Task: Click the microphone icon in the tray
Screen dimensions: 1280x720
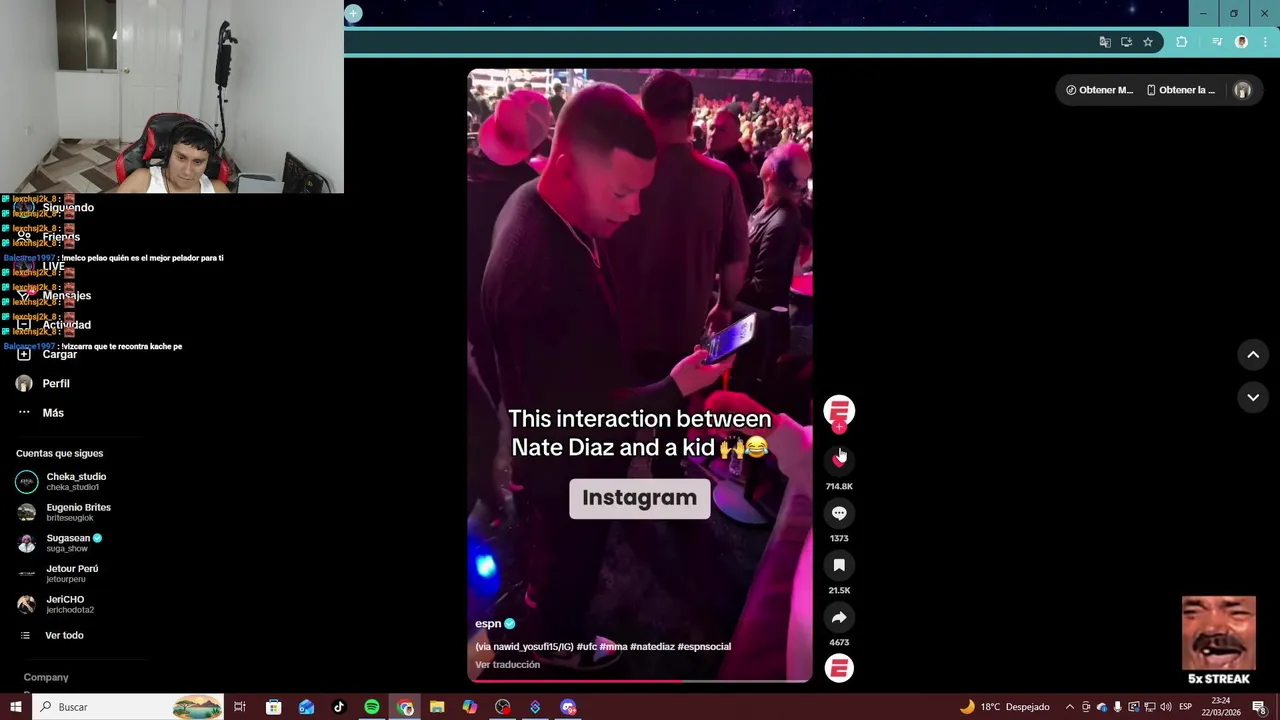Action: pyautogui.click(x=1117, y=707)
